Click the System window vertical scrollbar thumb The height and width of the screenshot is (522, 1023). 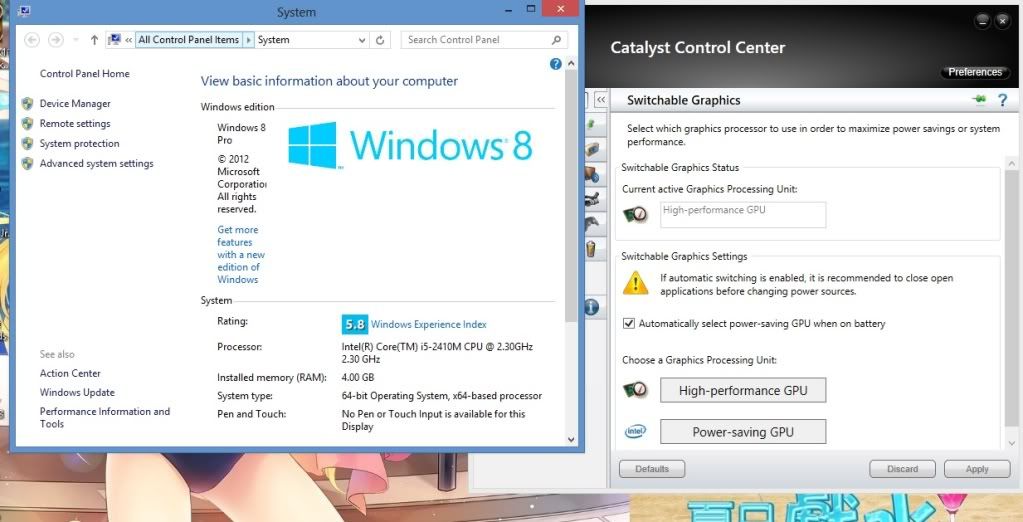tap(572, 196)
